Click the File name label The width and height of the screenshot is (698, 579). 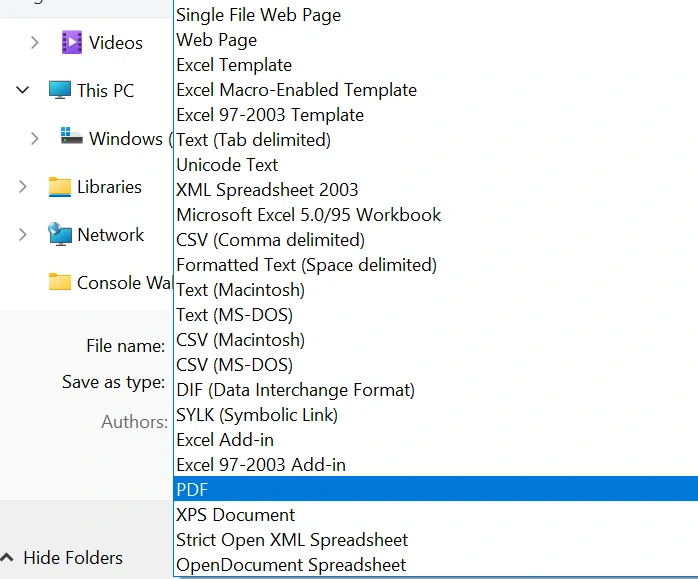(x=126, y=346)
